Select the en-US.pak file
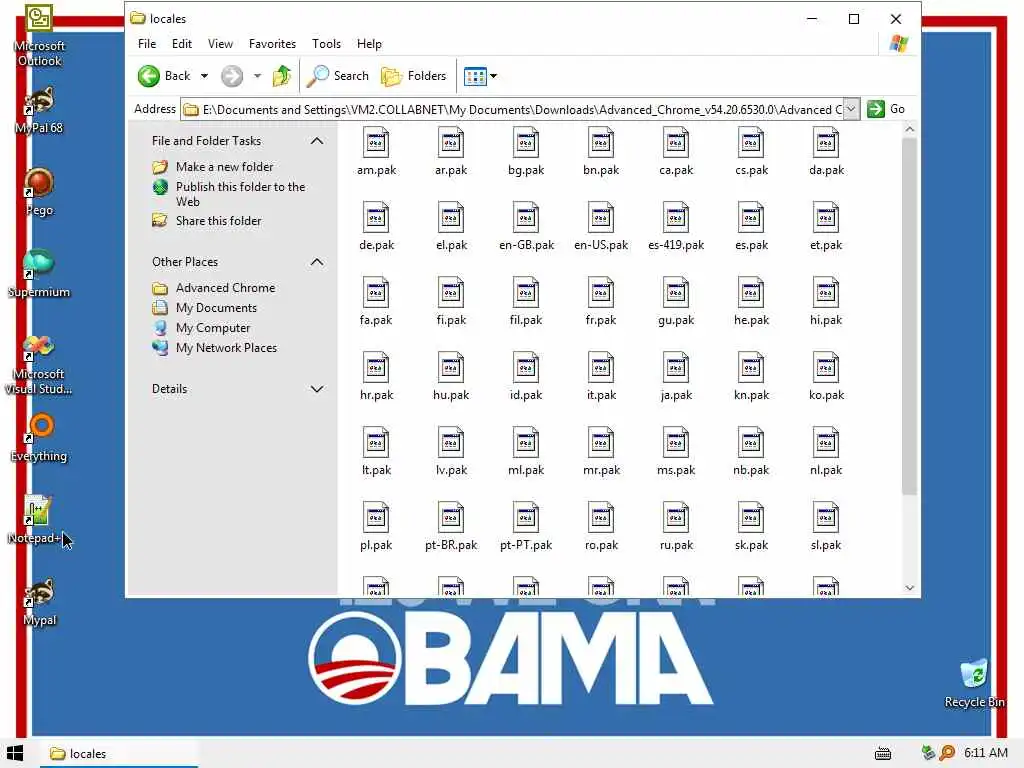The image size is (1024, 768). (x=601, y=228)
